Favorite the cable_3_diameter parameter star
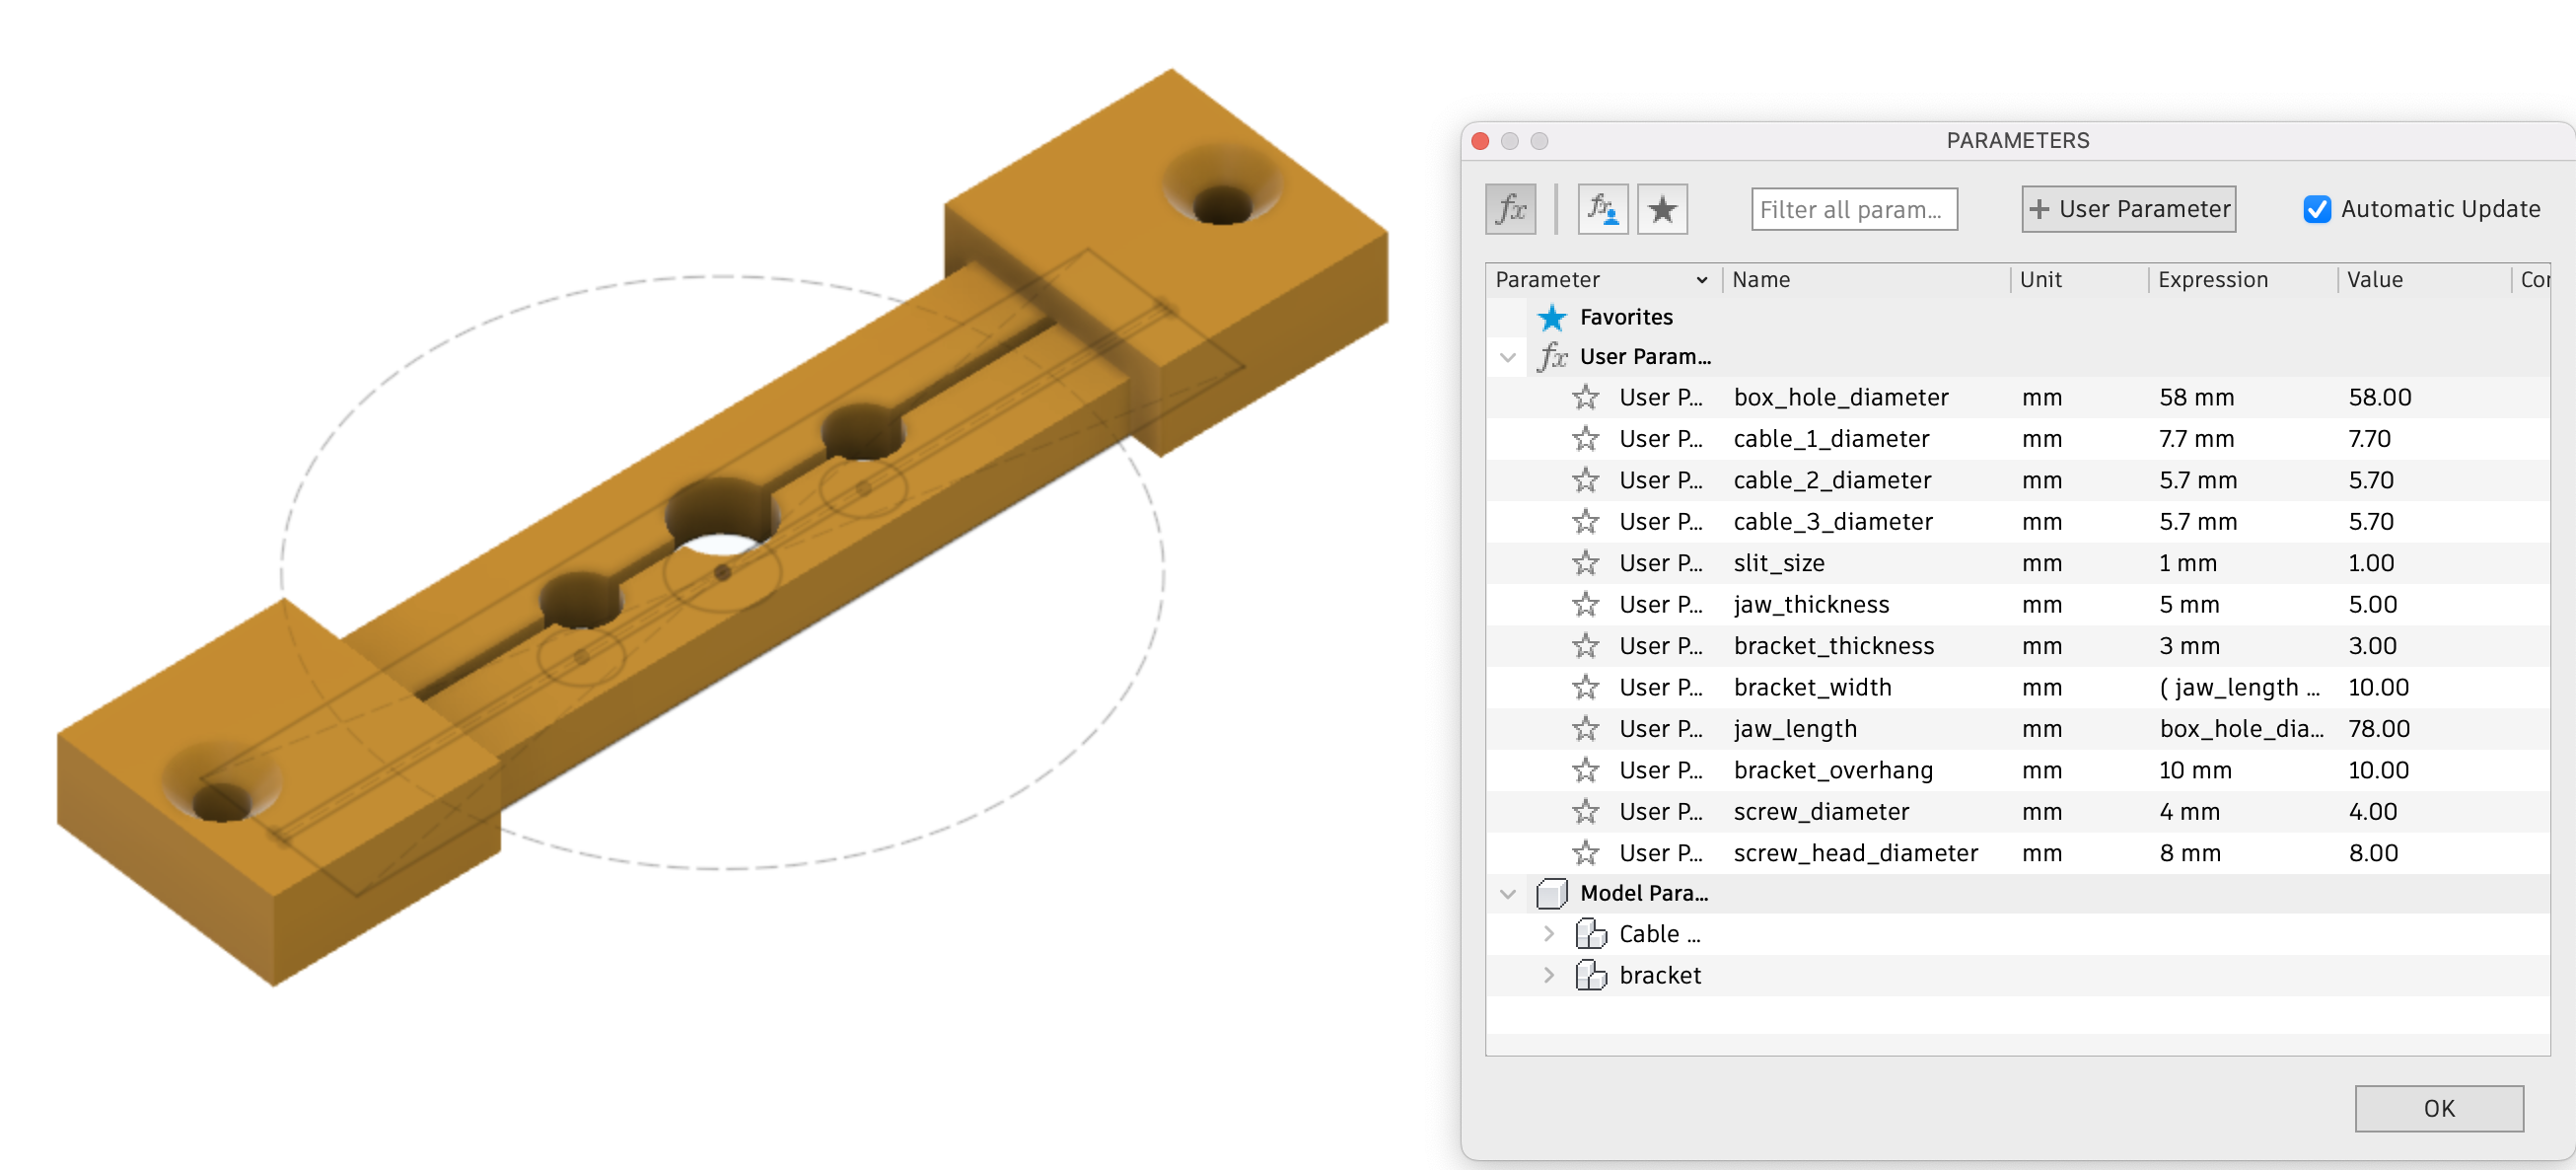Image resolution: width=2576 pixels, height=1170 pixels. pyautogui.click(x=1585, y=522)
